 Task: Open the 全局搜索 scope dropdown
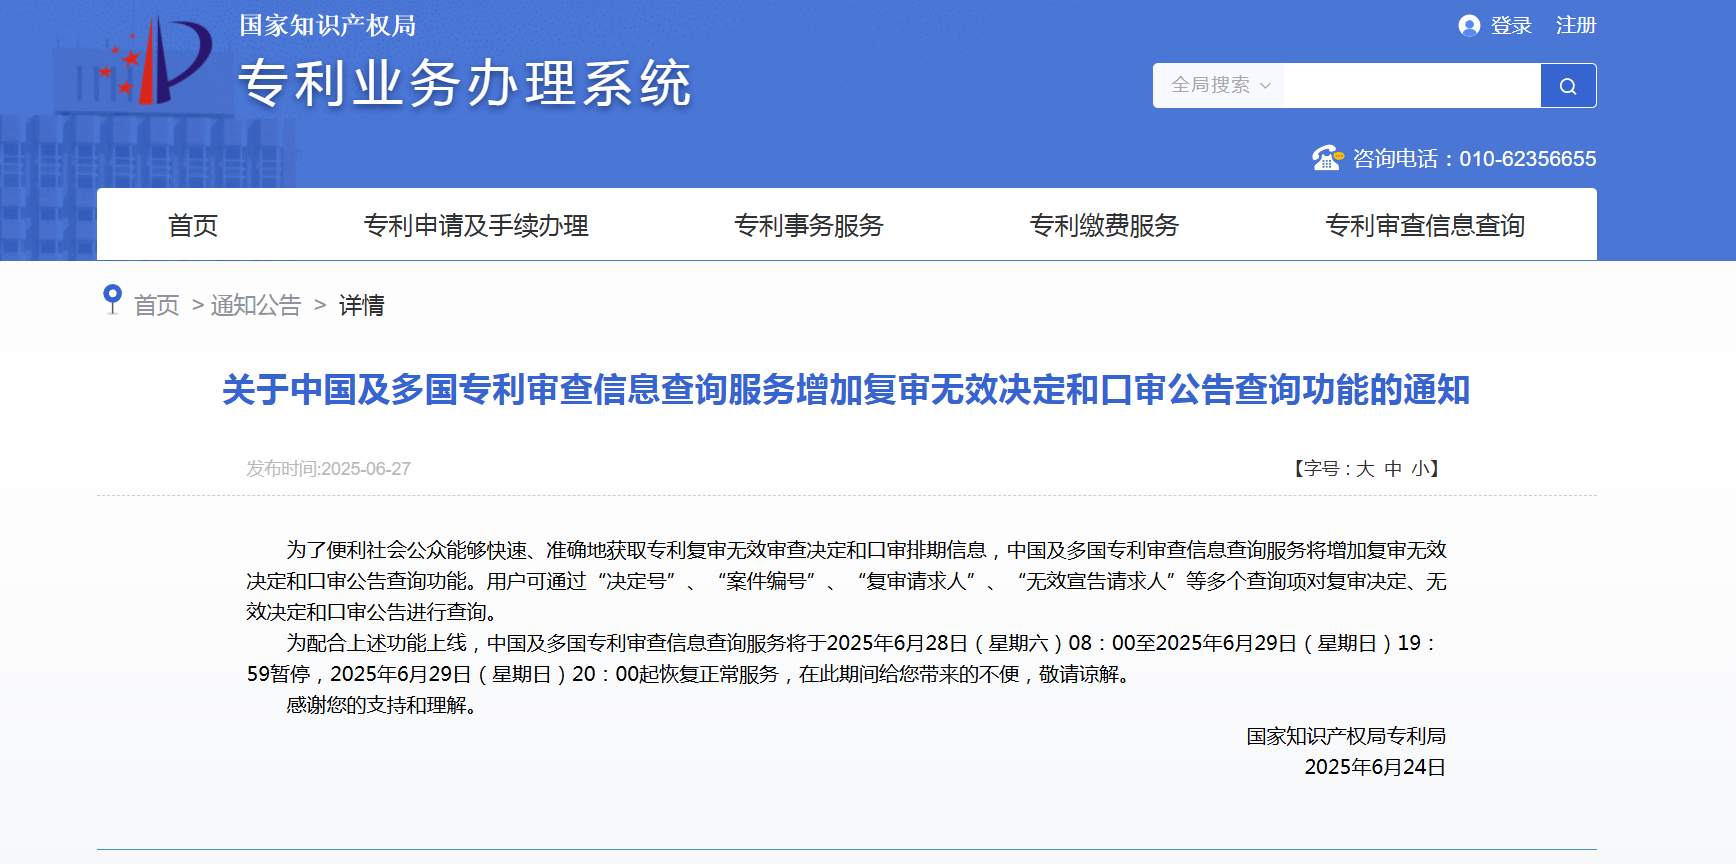tap(1219, 86)
